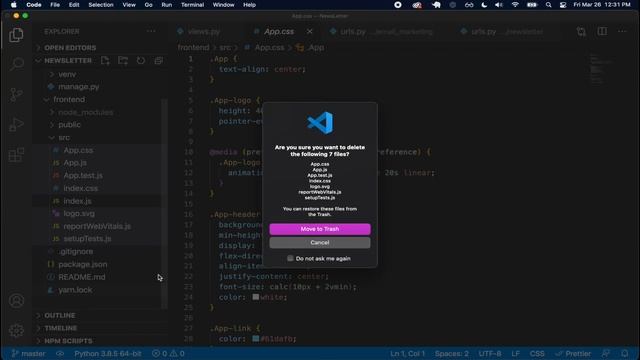Click the master branch status item

pos(28,353)
